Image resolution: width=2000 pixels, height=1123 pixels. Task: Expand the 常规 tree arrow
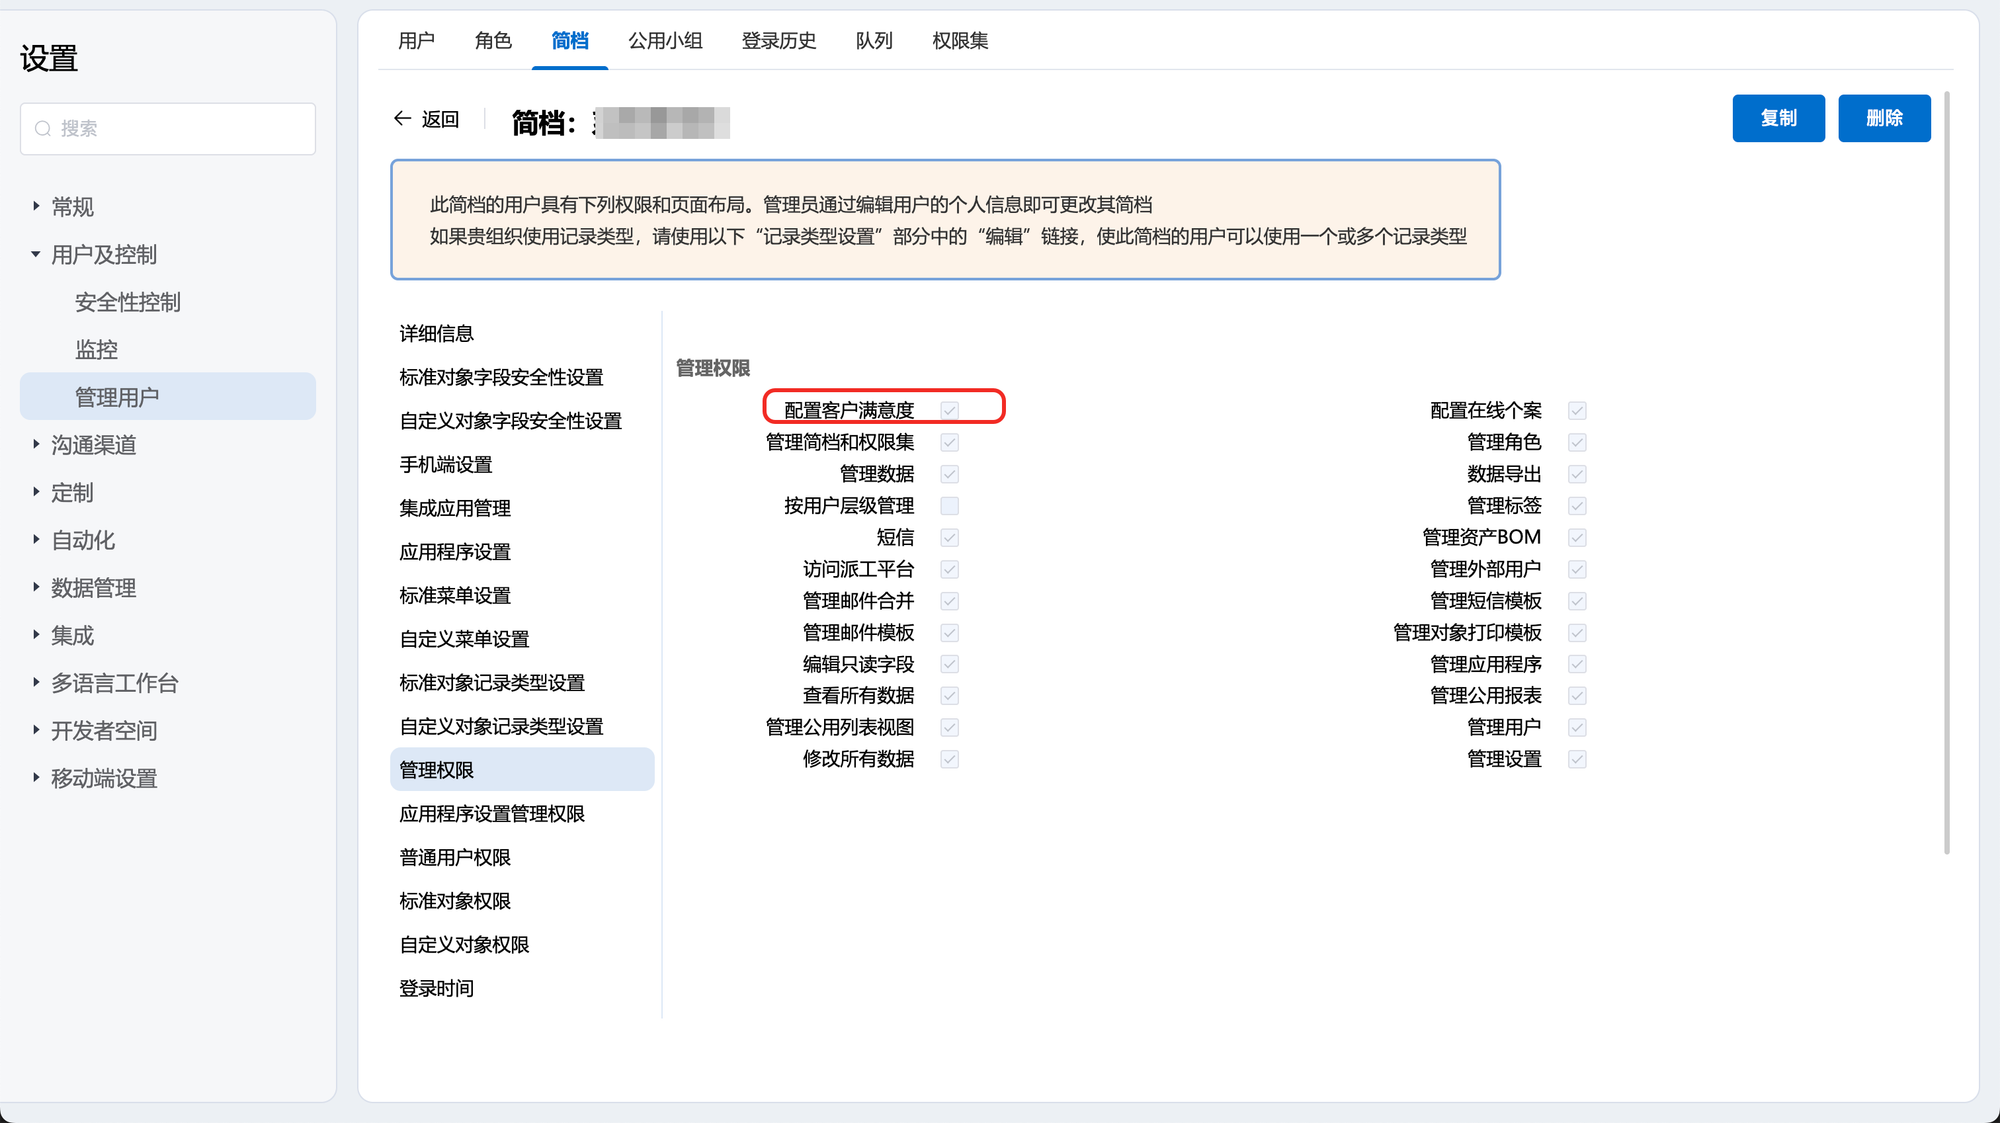pyautogui.click(x=36, y=206)
